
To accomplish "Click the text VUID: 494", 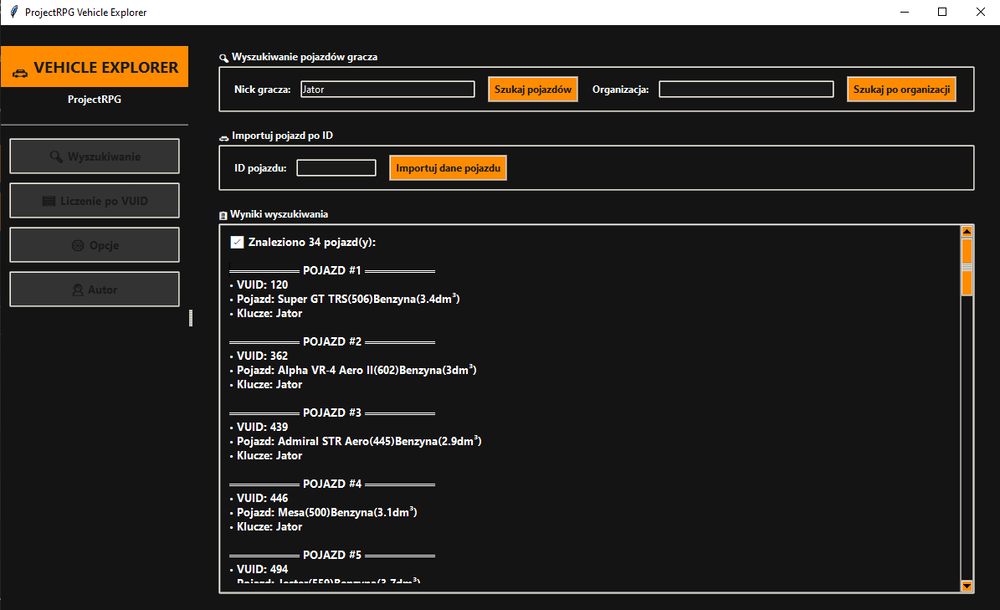I will (x=262, y=569).
